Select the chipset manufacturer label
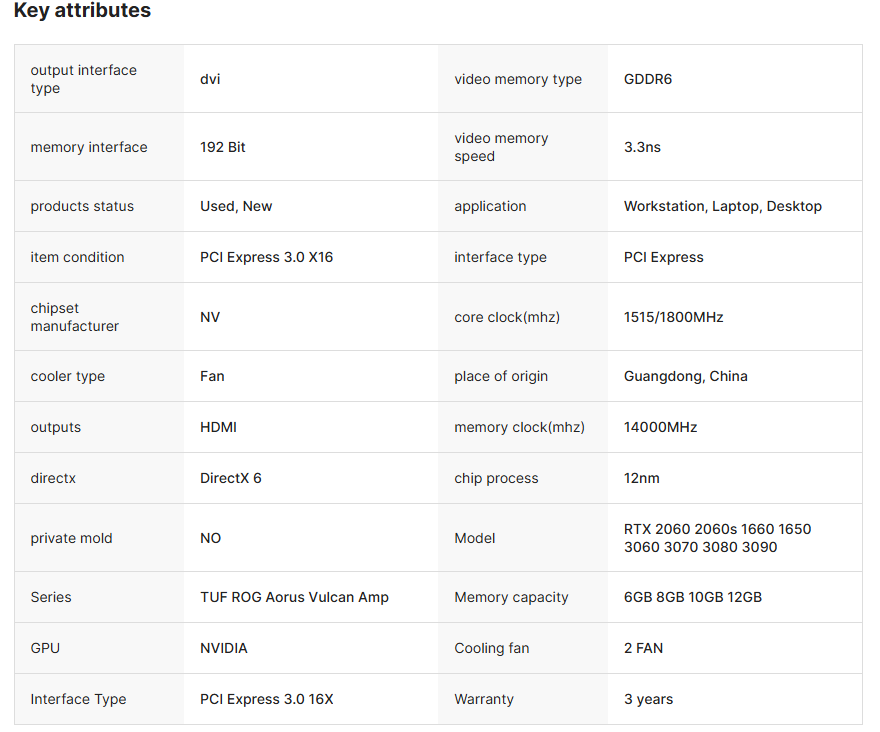The width and height of the screenshot is (880, 732). point(75,317)
